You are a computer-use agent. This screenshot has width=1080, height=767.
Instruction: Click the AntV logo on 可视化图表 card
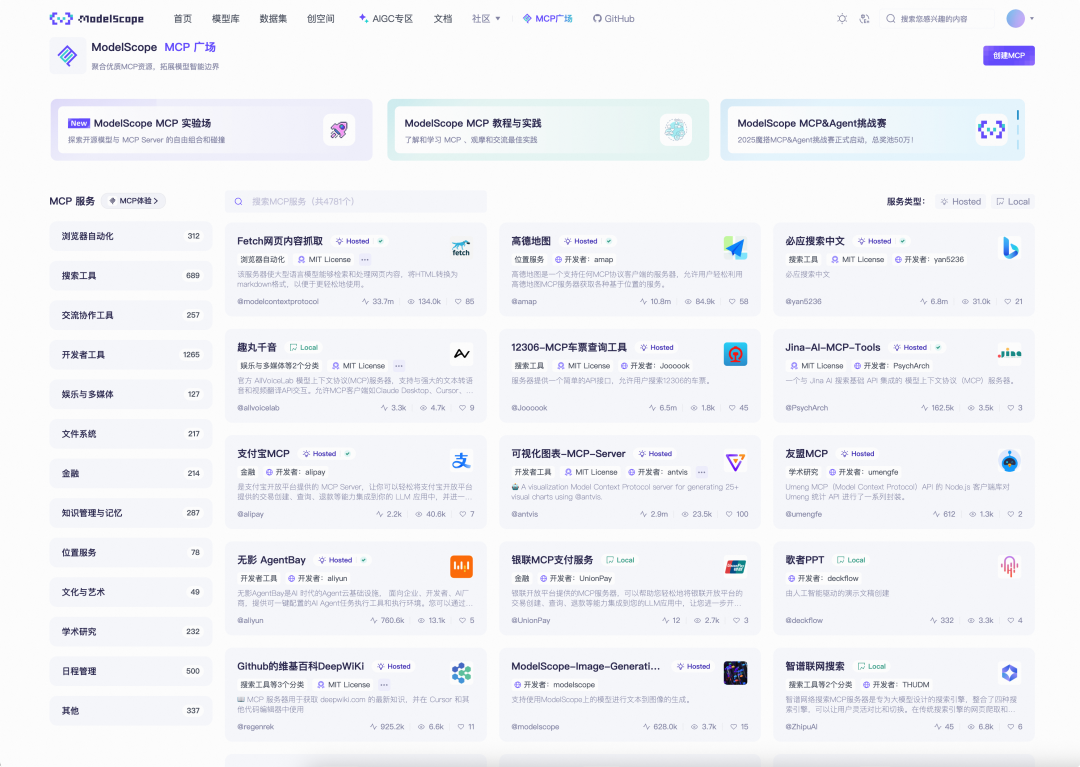tap(735, 461)
